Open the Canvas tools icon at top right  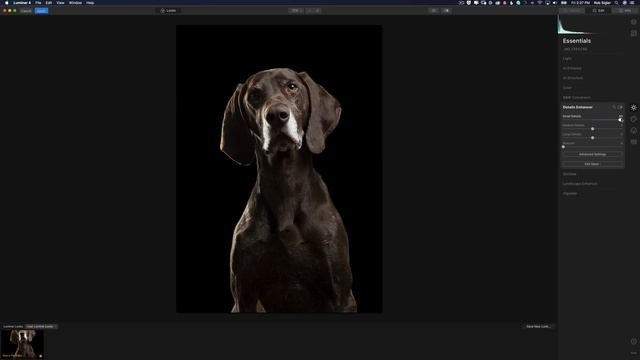633,22
